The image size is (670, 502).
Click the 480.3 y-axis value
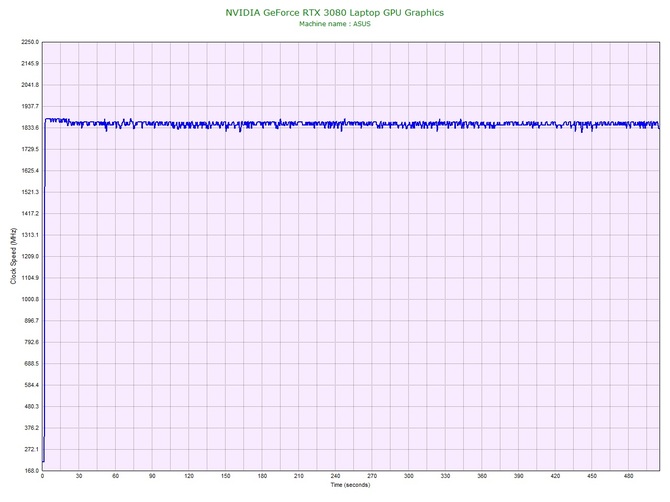coord(31,406)
